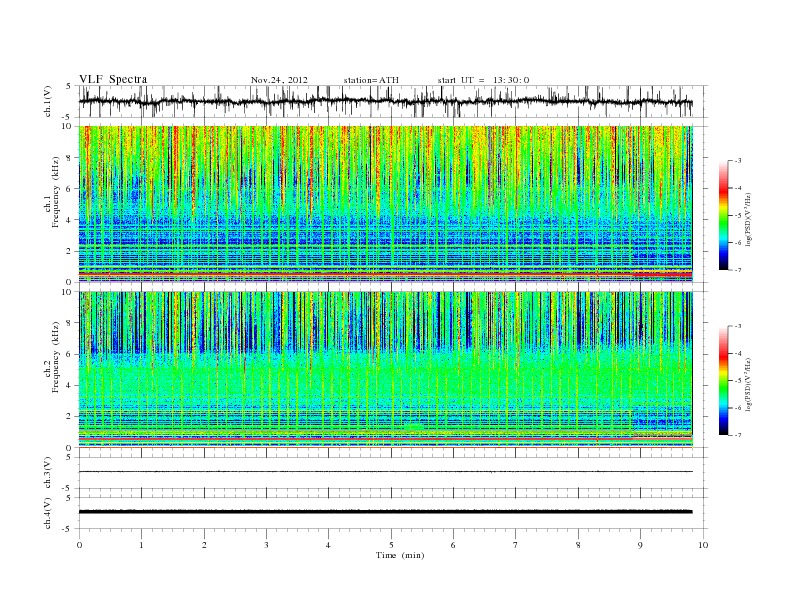Click the "3" tick on time axis
792x612 pixels.
(x=266, y=545)
